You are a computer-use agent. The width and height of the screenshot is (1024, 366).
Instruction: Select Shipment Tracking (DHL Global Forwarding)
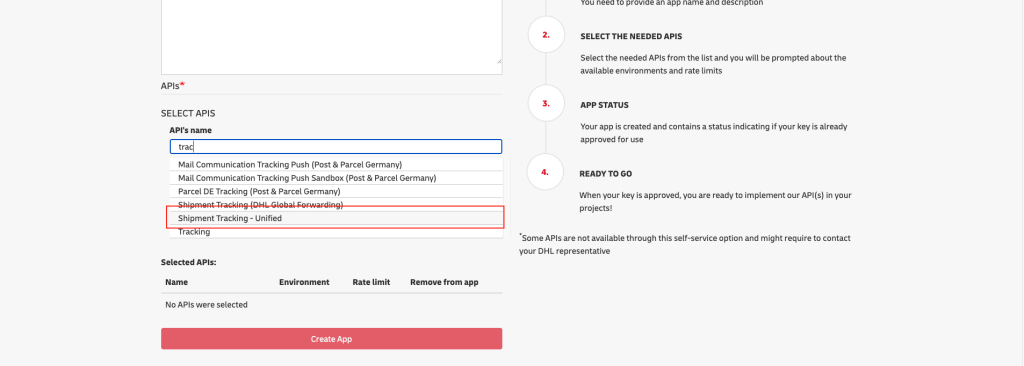point(336,205)
